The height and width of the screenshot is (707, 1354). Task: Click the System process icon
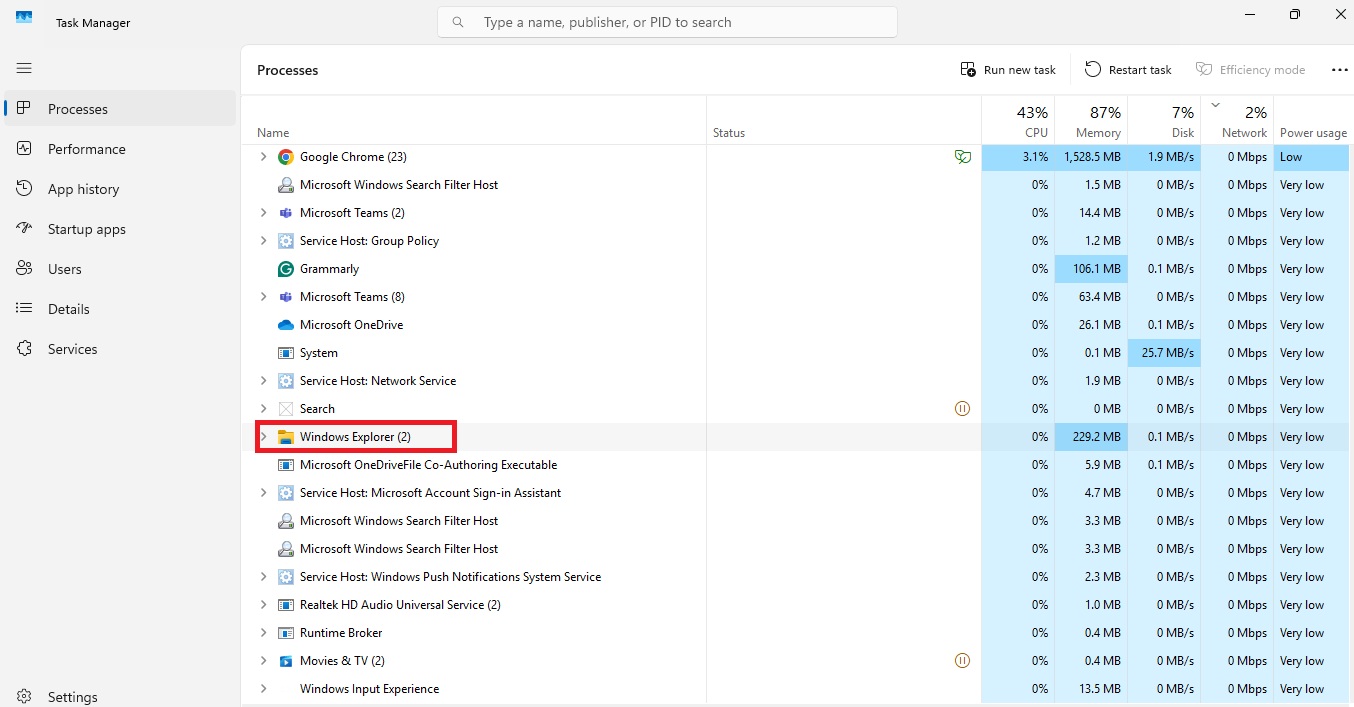click(x=286, y=353)
